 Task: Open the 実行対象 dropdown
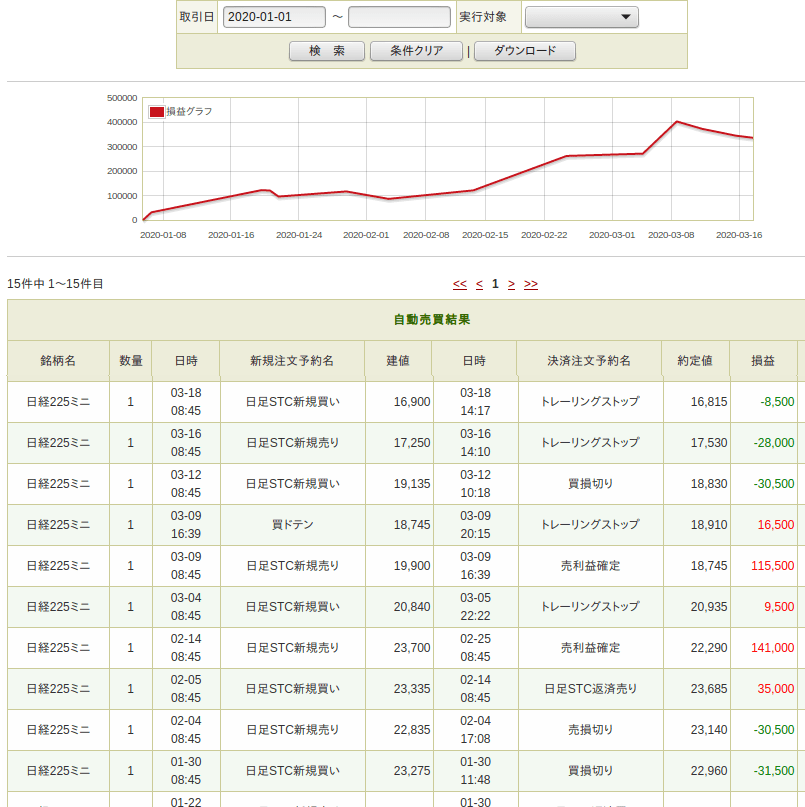(x=581, y=17)
